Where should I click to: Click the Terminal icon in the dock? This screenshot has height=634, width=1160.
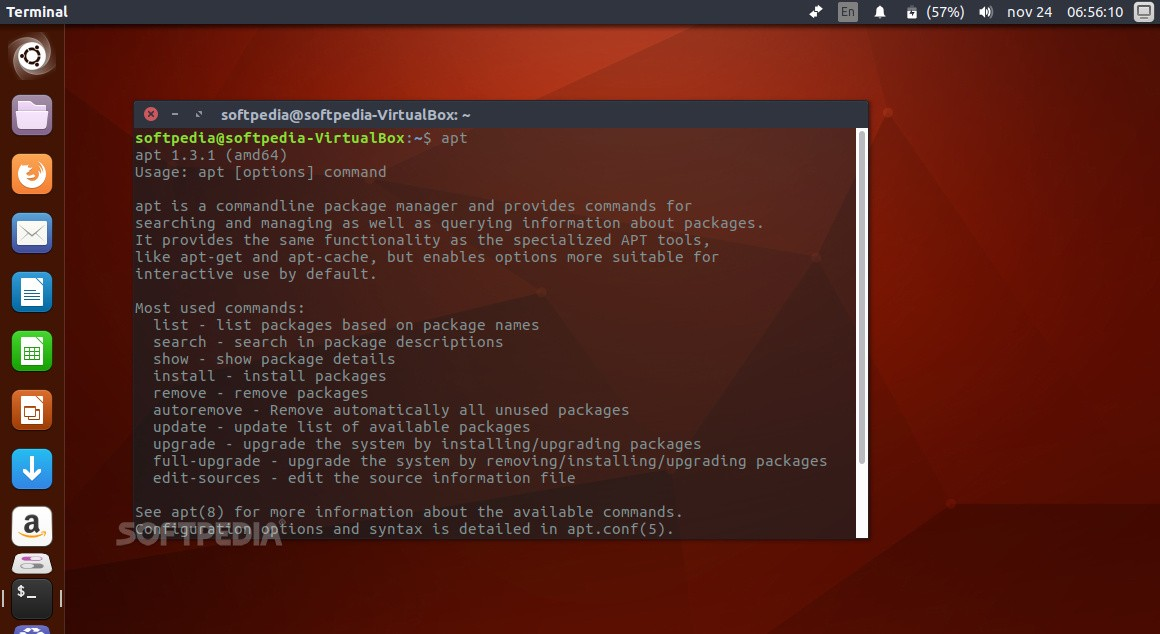(32, 597)
